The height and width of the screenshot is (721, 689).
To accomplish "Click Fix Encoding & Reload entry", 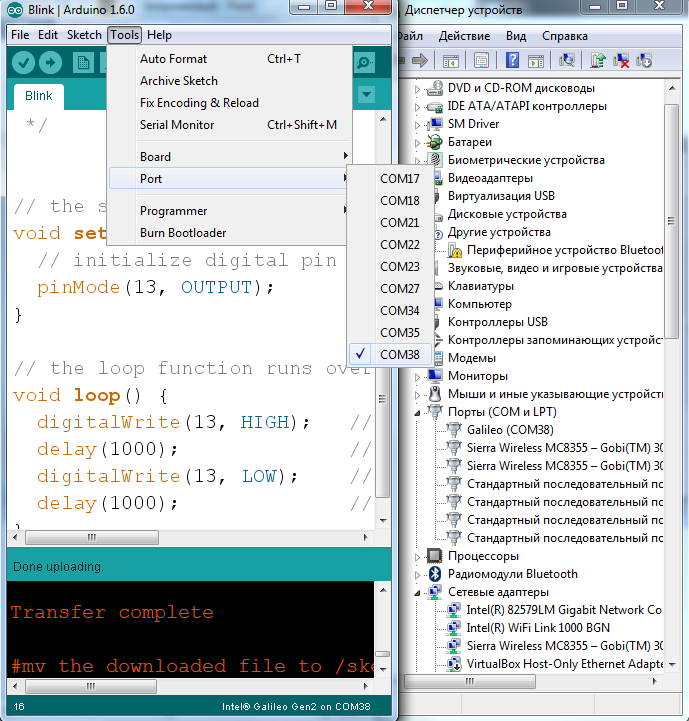I will (x=231, y=103).
